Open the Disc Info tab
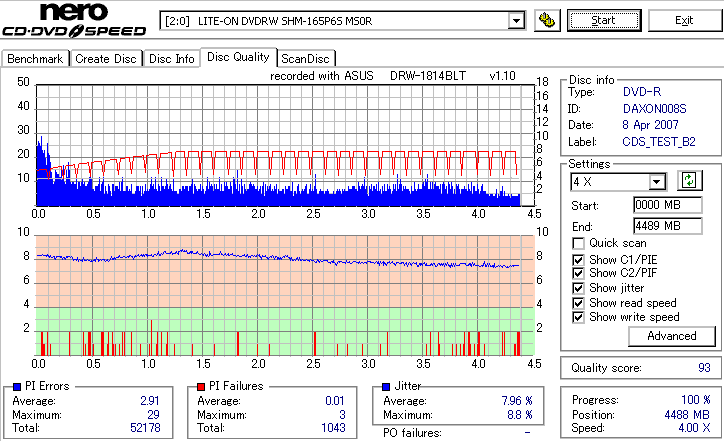Image resolution: width=724 pixels, height=441 pixels. (x=172, y=59)
